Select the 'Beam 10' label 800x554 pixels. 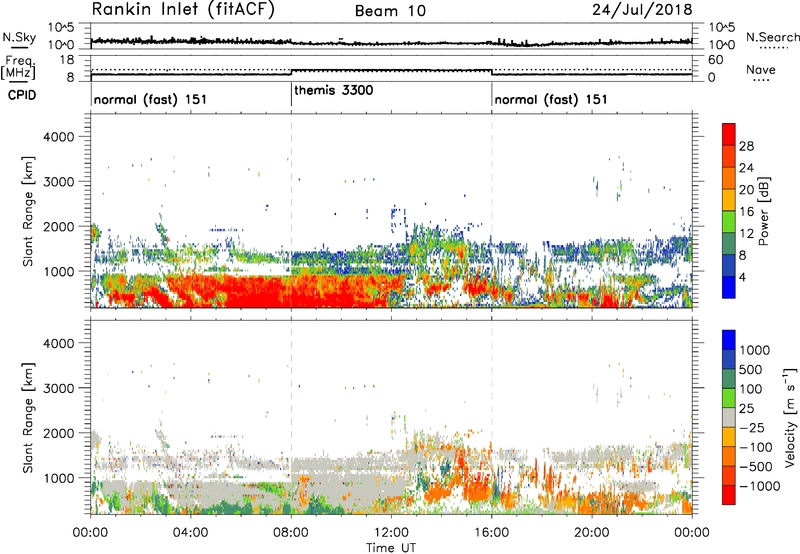390,11
